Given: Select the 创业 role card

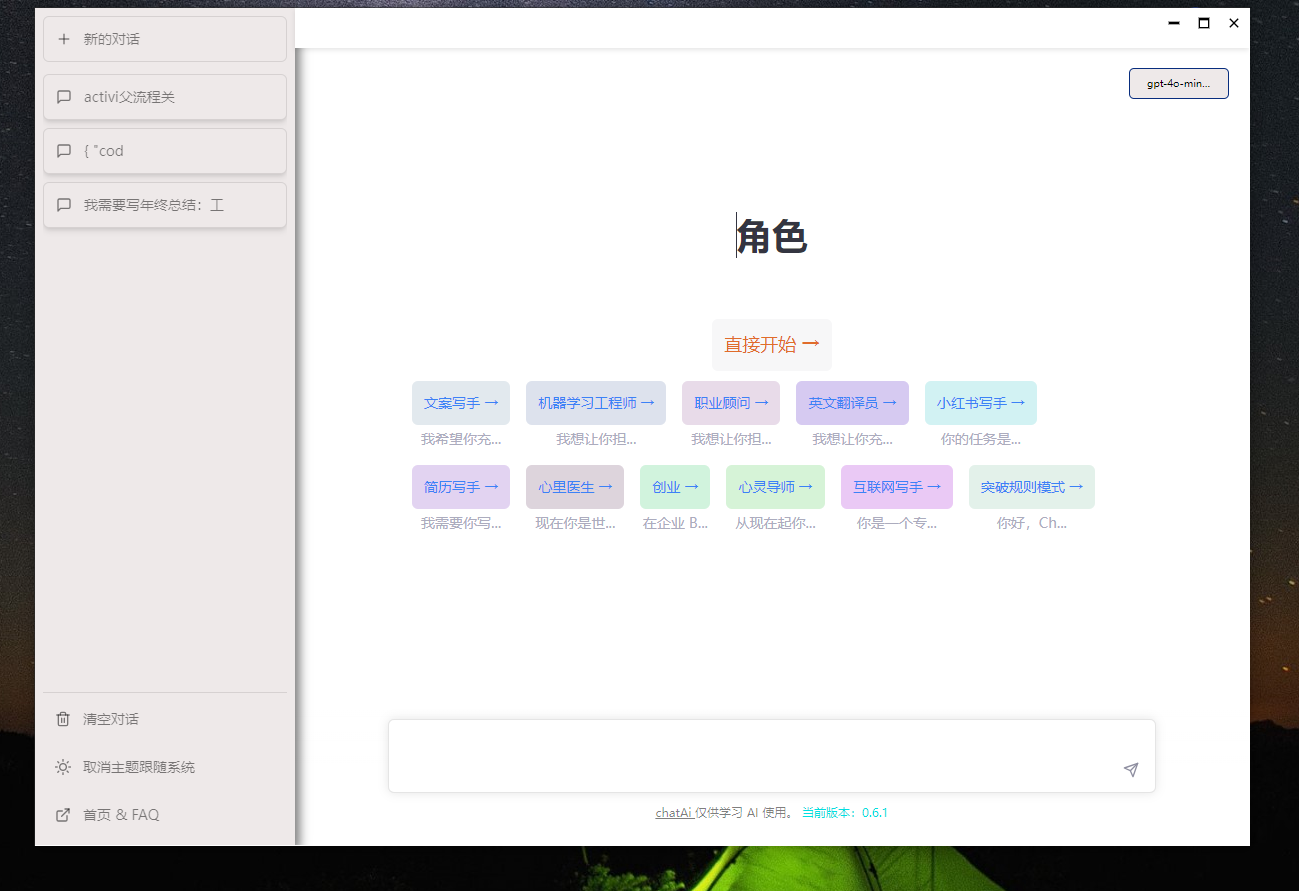Looking at the screenshot, I should [x=675, y=487].
